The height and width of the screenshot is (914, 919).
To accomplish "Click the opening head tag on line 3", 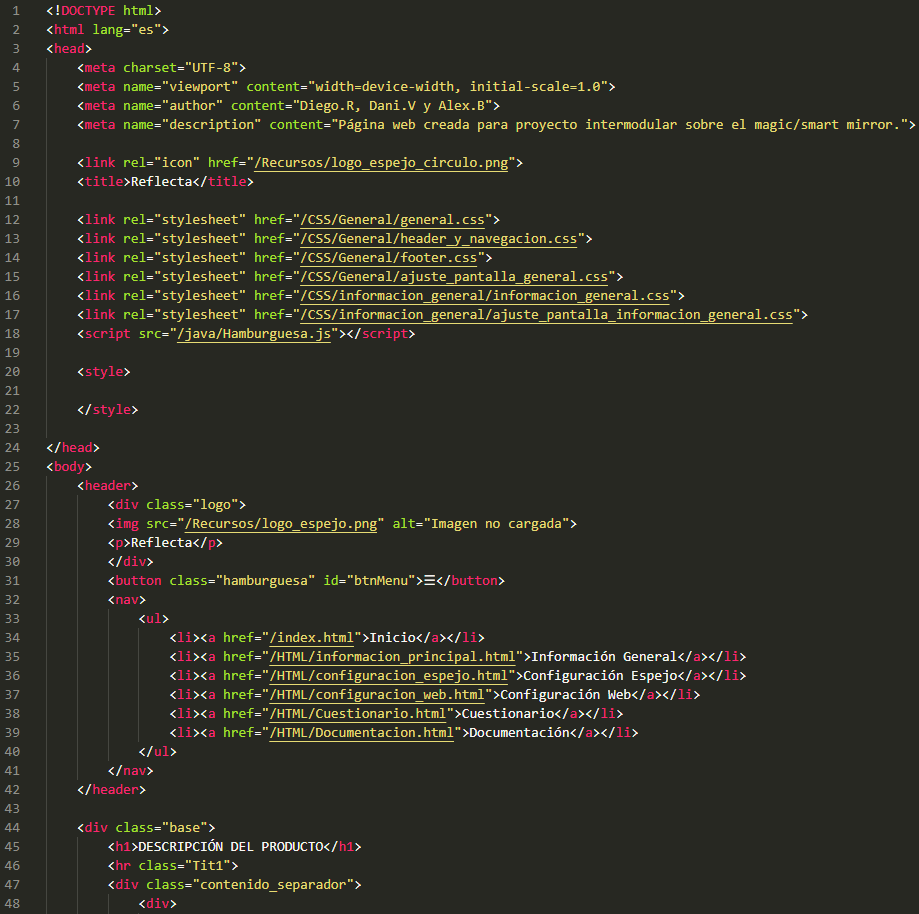I will (69, 49).
